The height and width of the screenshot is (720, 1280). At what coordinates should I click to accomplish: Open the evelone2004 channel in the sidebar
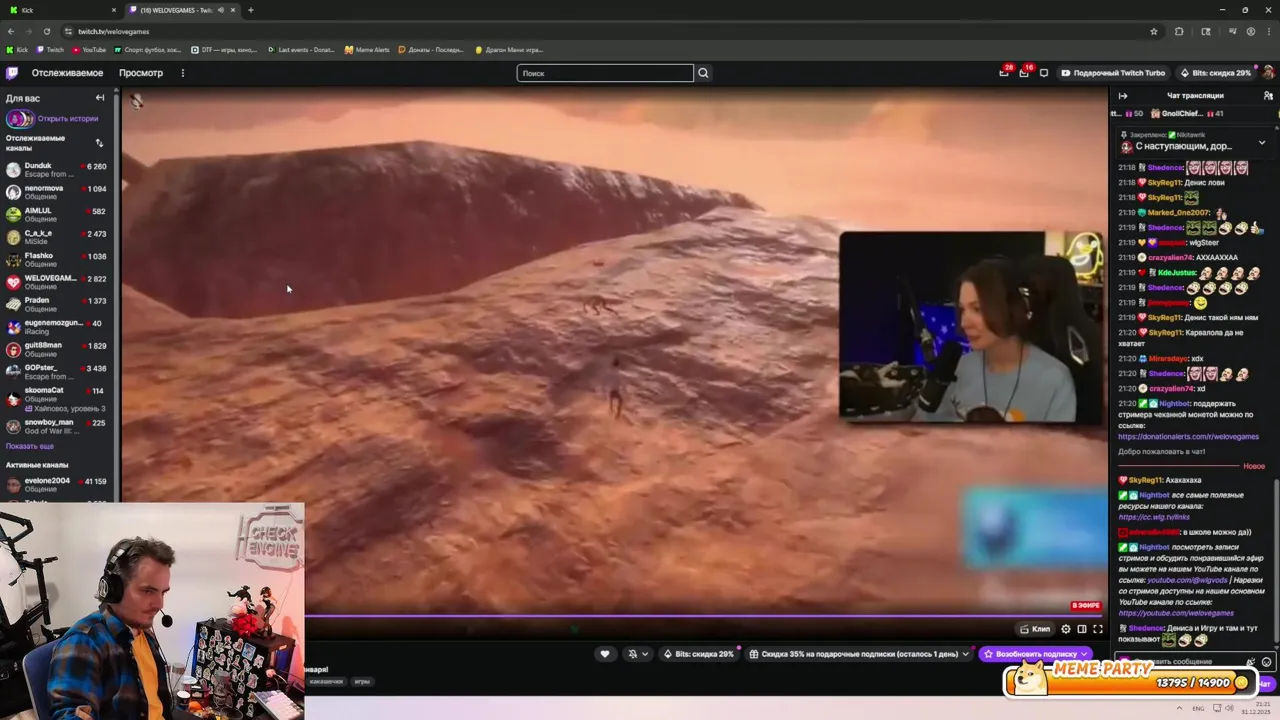pyautogui.click(x=58, y=484)
